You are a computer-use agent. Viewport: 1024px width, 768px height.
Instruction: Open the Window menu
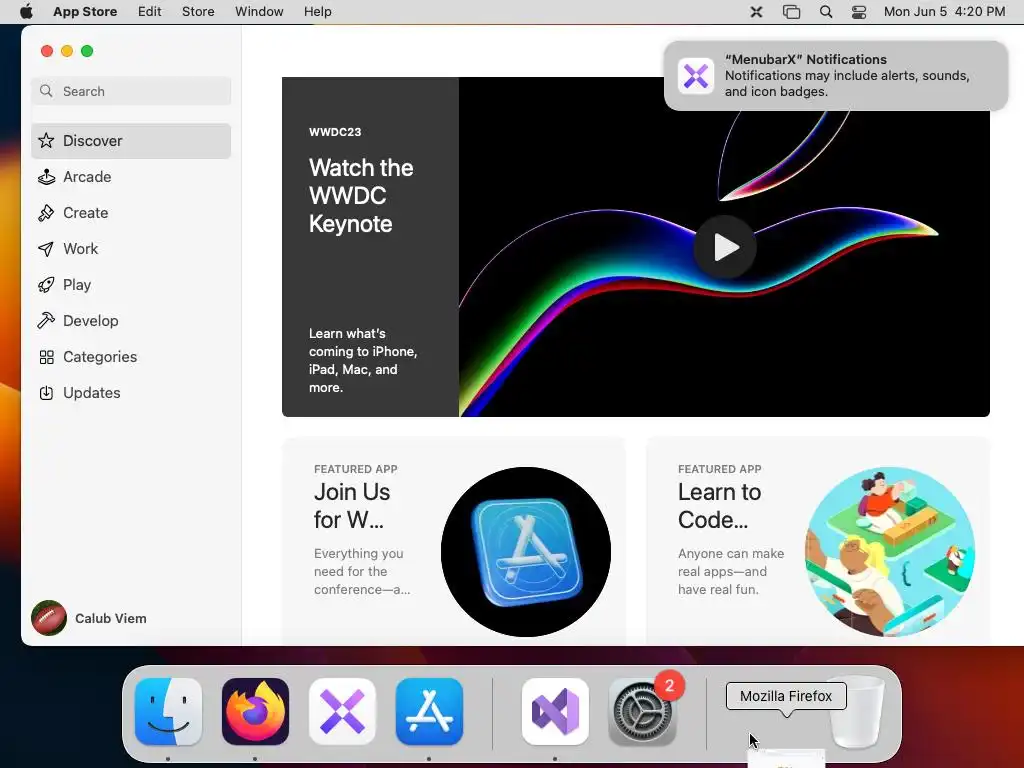click(x=259, y=12)
